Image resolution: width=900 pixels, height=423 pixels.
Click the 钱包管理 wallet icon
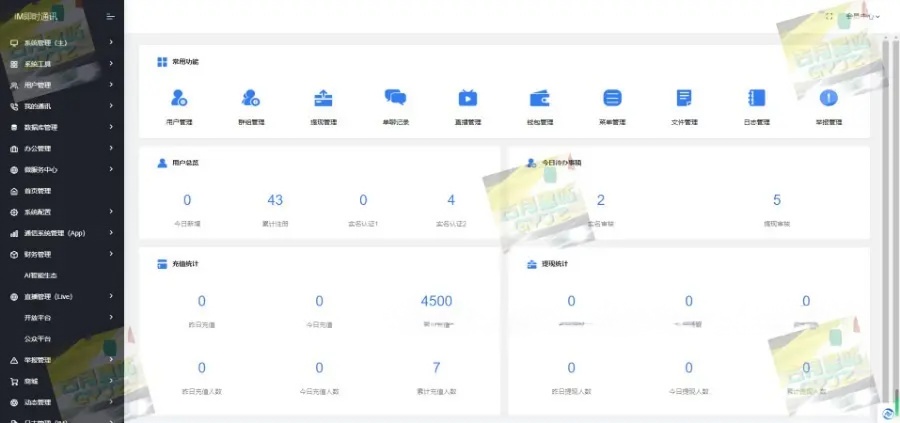click(540, 98)
